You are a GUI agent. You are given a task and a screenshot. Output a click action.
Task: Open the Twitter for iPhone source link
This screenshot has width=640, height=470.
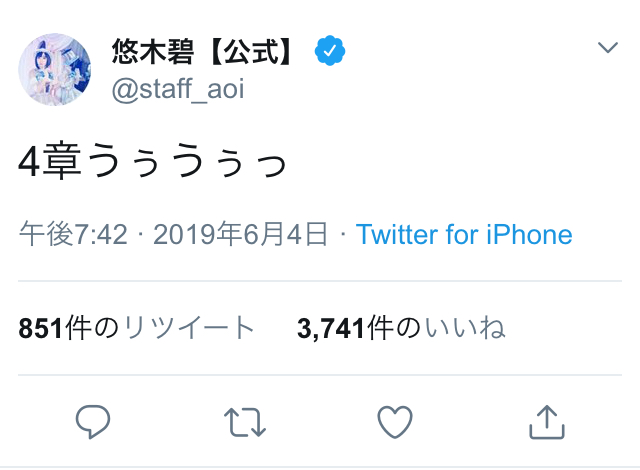tap(464, 235)
